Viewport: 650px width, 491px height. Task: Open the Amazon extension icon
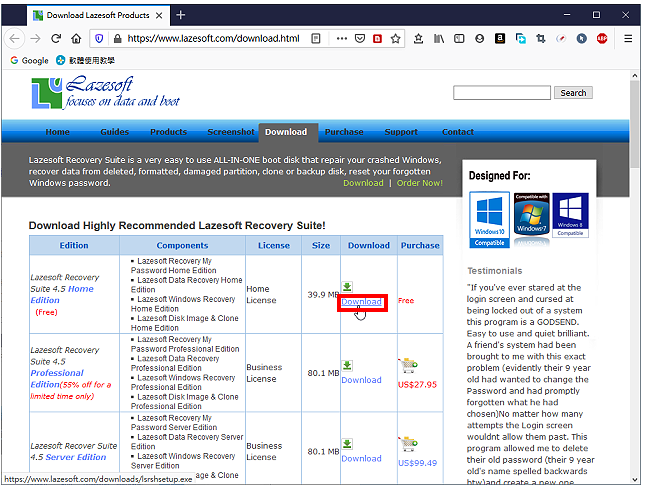pos(500,39)
